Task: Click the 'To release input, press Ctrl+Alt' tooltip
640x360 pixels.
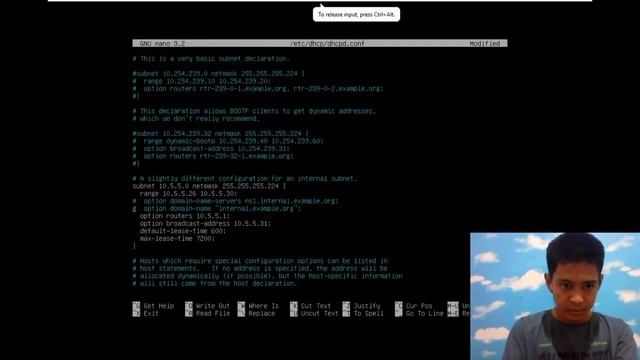Action: tap(356, 14)
